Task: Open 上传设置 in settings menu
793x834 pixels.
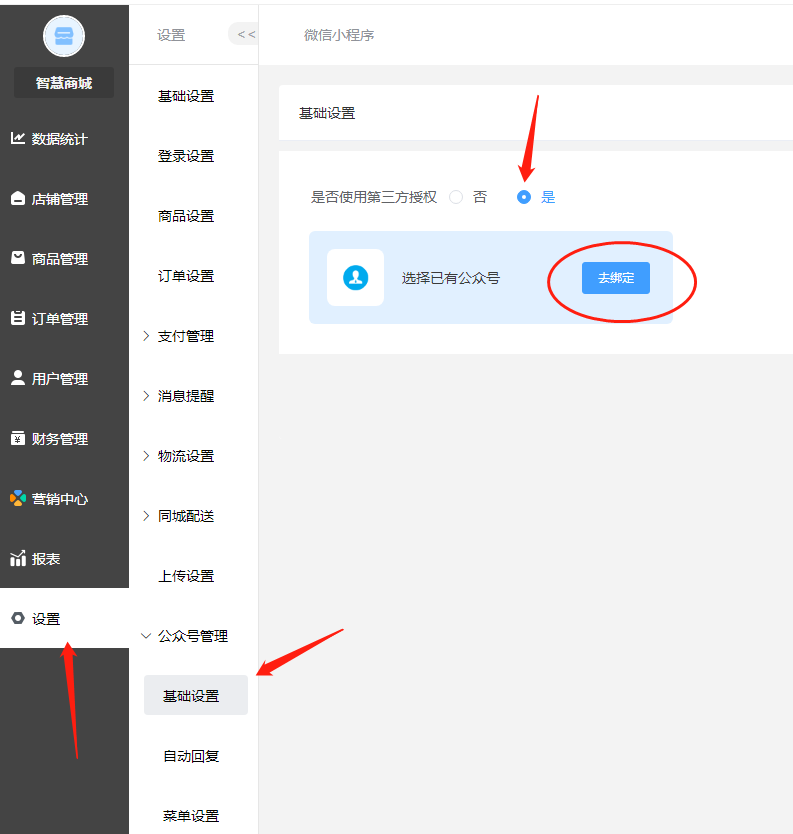Action: [x=186, y=576]
